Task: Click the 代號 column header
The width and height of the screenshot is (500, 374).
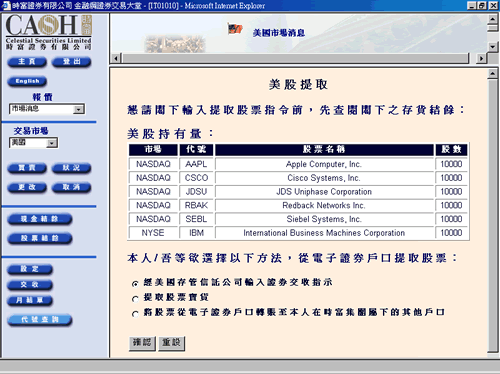Action: point(196,150)
